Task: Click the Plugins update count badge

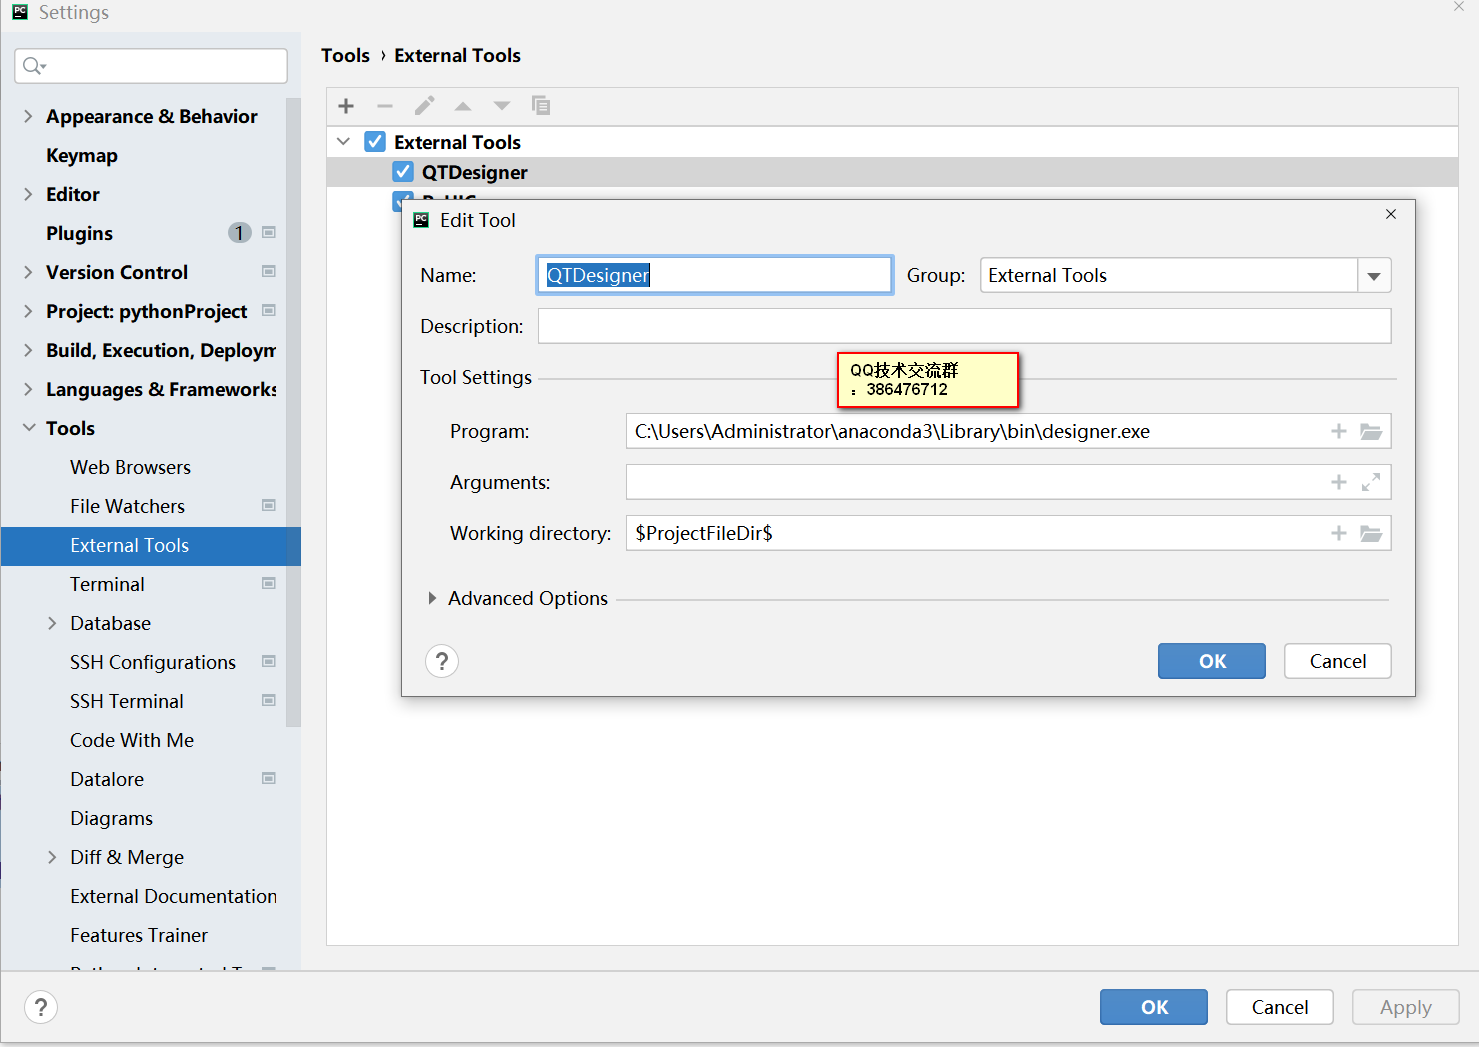Action: click(239, 233)
